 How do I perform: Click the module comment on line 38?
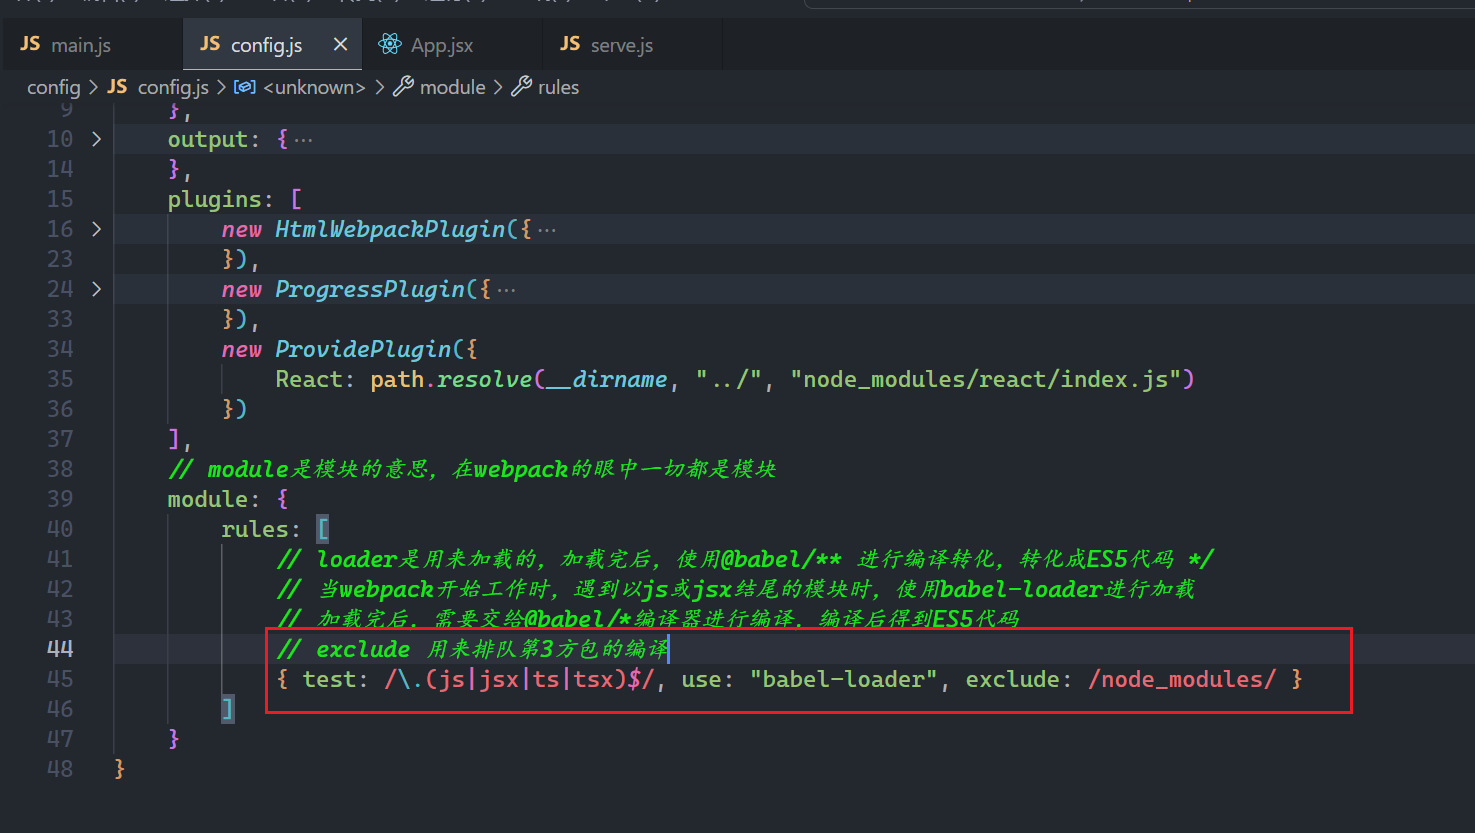point(472,469)
